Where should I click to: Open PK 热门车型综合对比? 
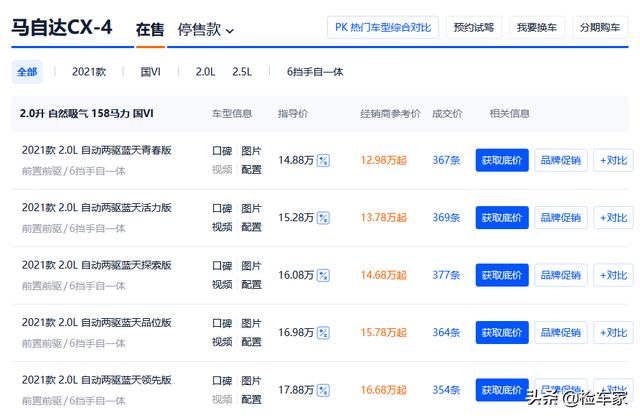383,27
